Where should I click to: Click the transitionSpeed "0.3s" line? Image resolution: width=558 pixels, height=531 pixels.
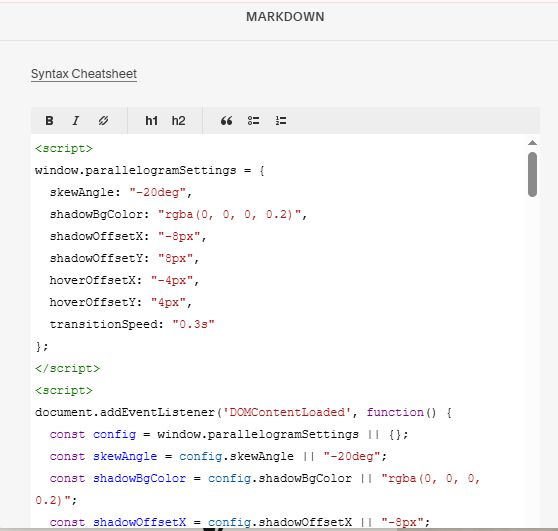(132, 324)
